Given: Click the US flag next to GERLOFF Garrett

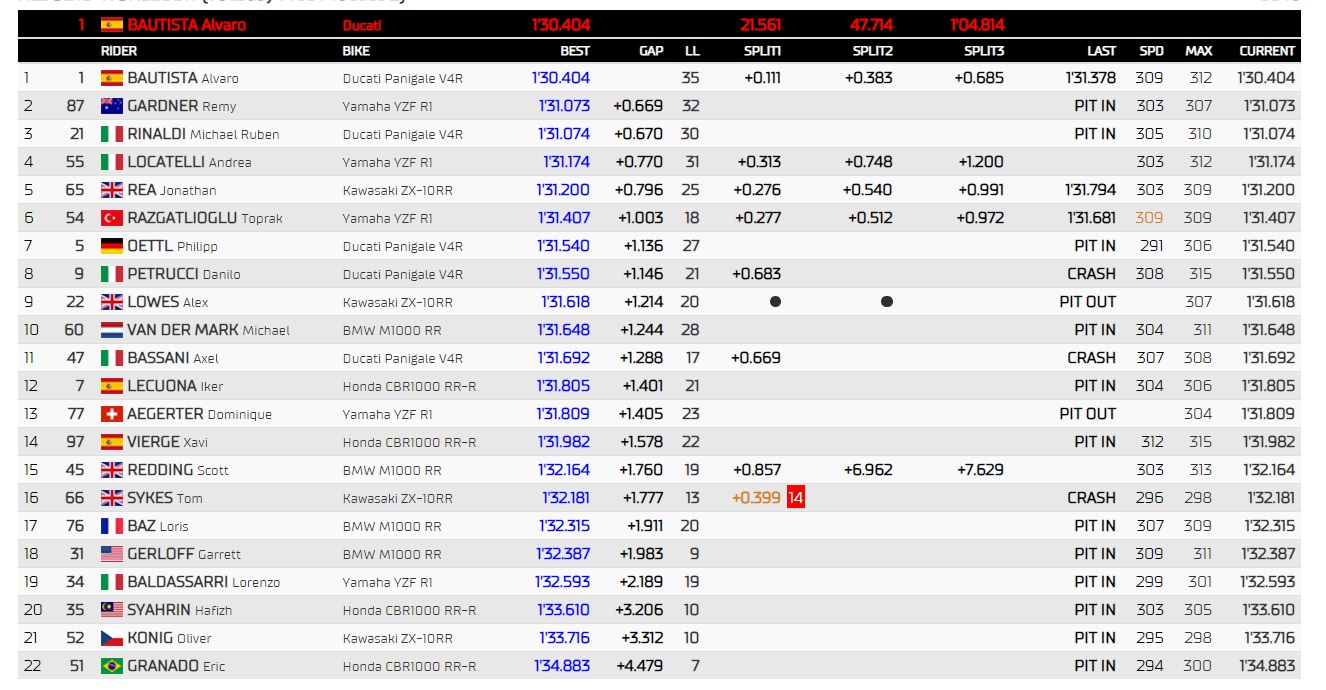Looking at the screenshot, I should (111, 554).
